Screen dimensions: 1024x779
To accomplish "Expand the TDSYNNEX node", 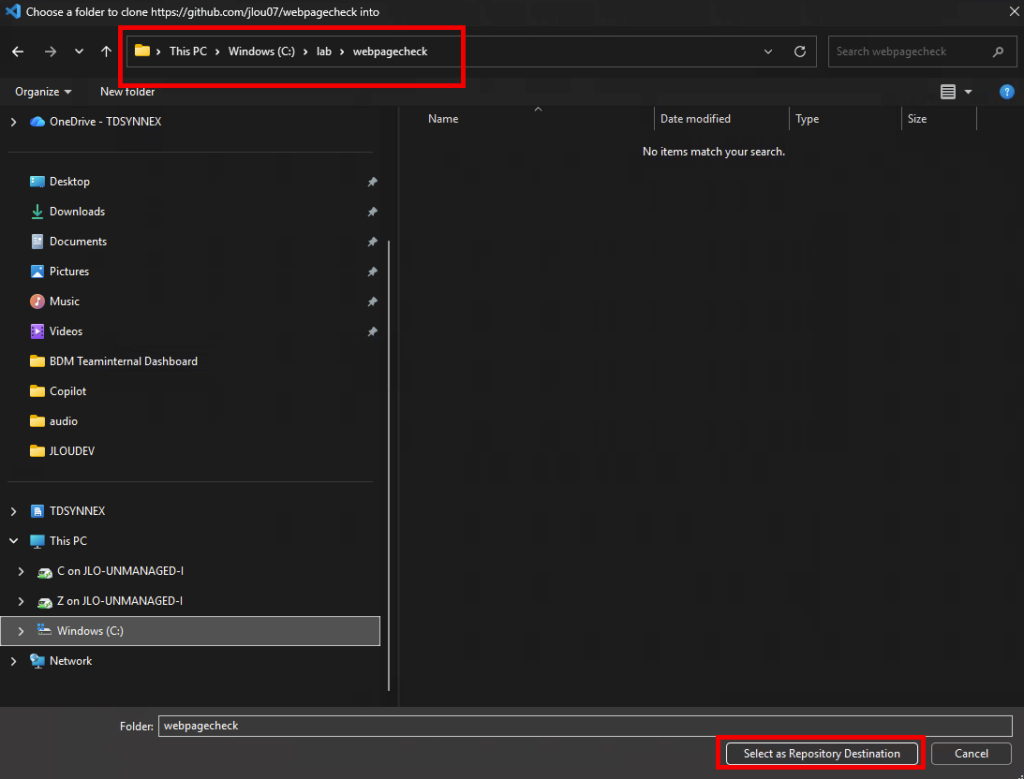I will tap(13, 511).
